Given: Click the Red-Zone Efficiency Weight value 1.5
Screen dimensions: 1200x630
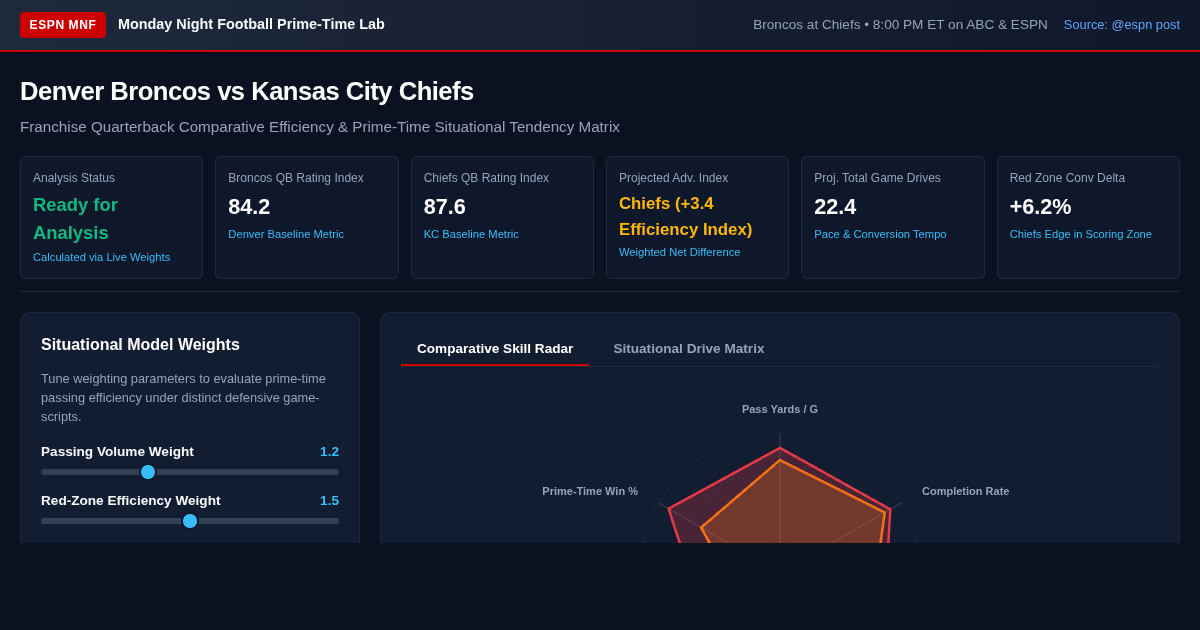Looking at the screenshot, I should click(x=329, y=501).
